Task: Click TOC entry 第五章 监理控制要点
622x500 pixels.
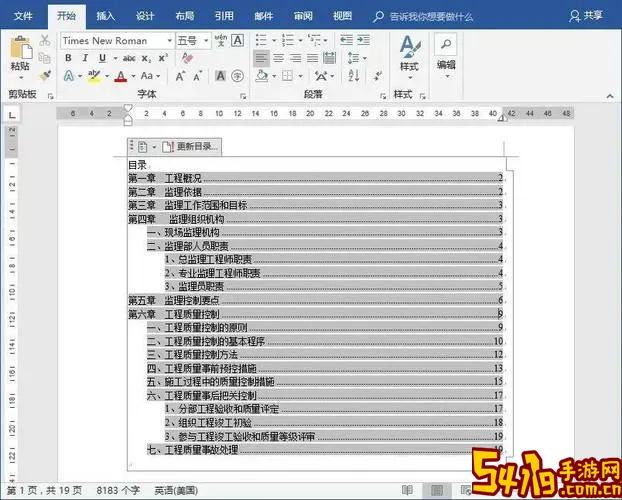Action: click(x=316, y=300)
